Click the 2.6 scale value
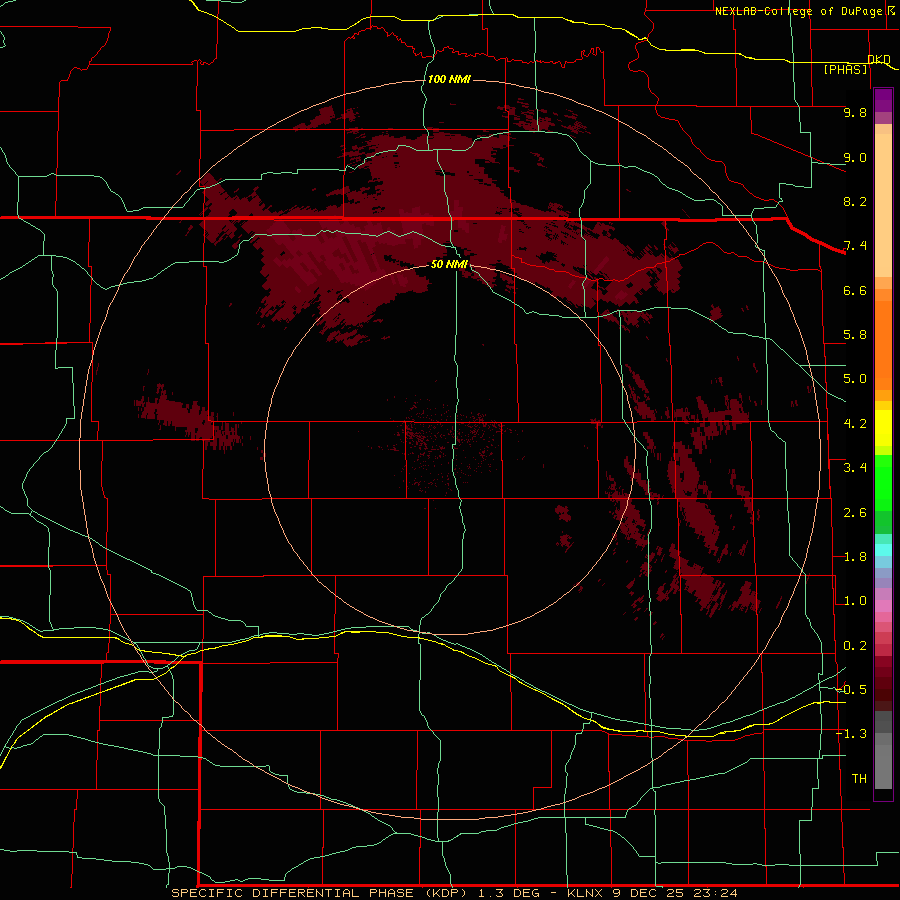900x900 pixels. point(855,513)
